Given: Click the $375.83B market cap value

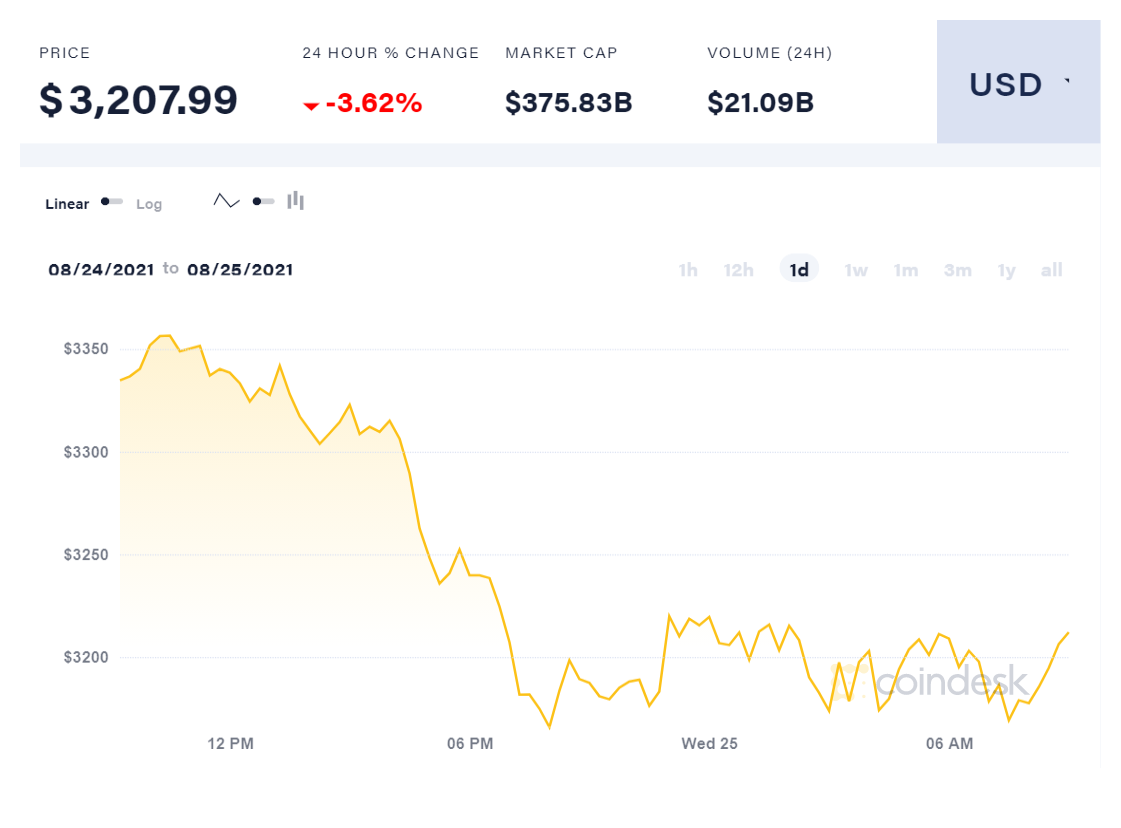Looking at the screenshot, I should pos(568,102).
